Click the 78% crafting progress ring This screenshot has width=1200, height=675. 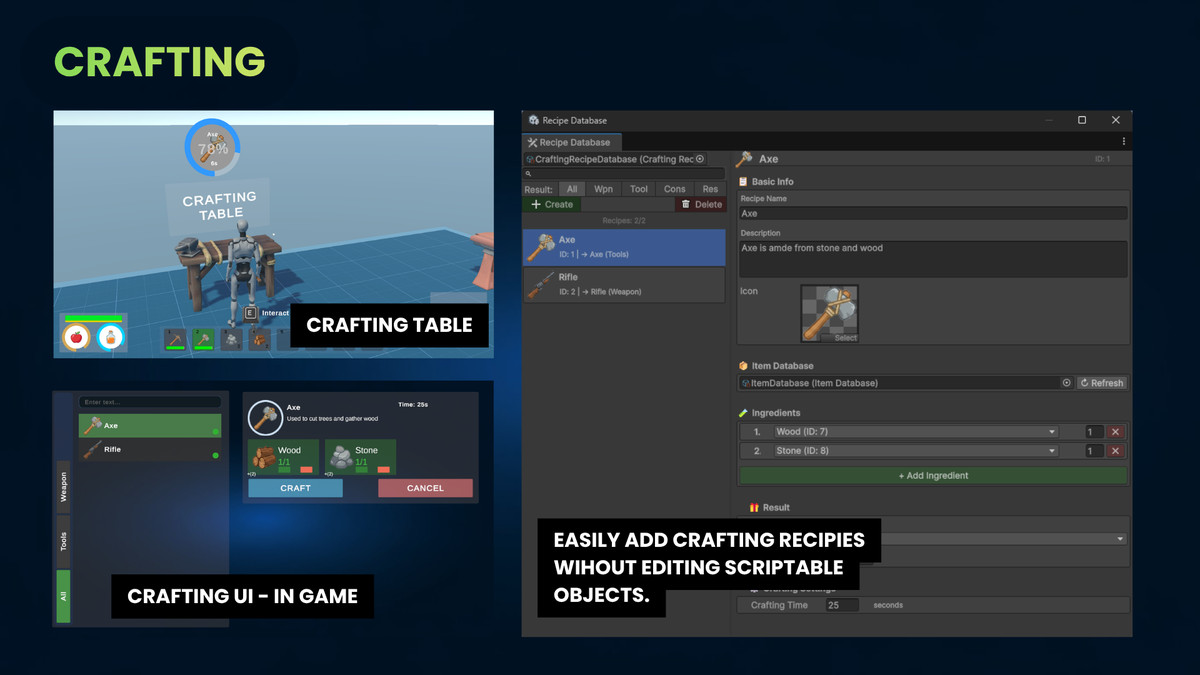212,148
